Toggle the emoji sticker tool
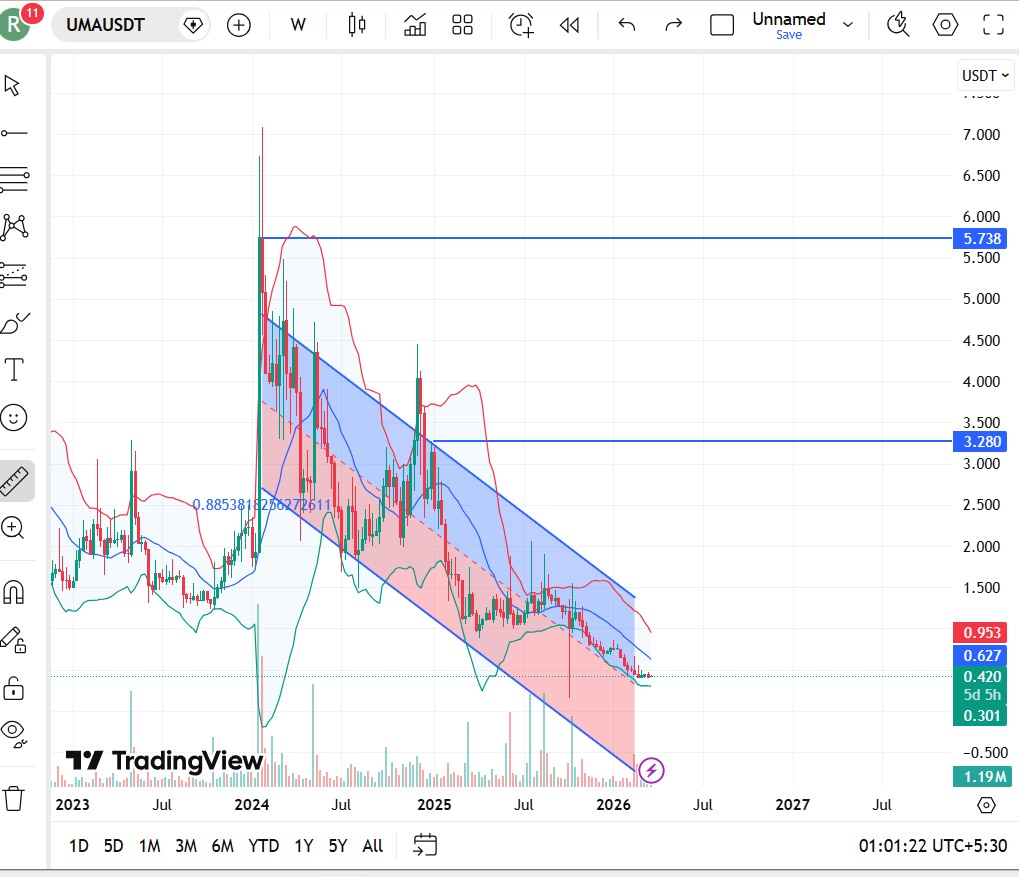The image size is (1019, 877). point(14,418)
